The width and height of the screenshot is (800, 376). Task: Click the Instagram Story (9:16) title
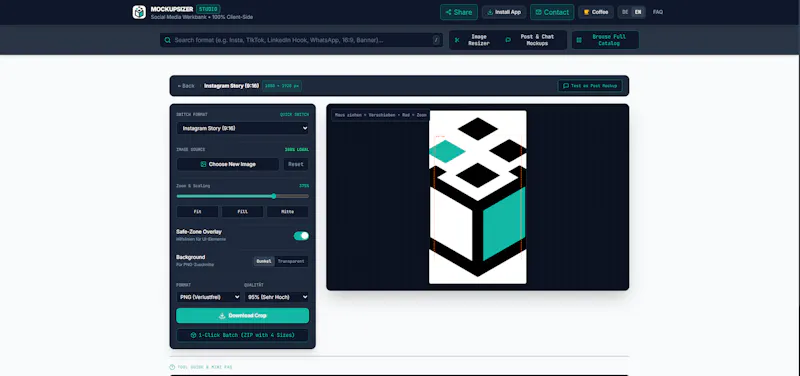[x=232, y=86]
